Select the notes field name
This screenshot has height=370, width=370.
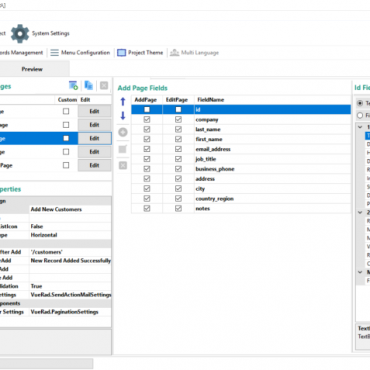coord(203,209)
